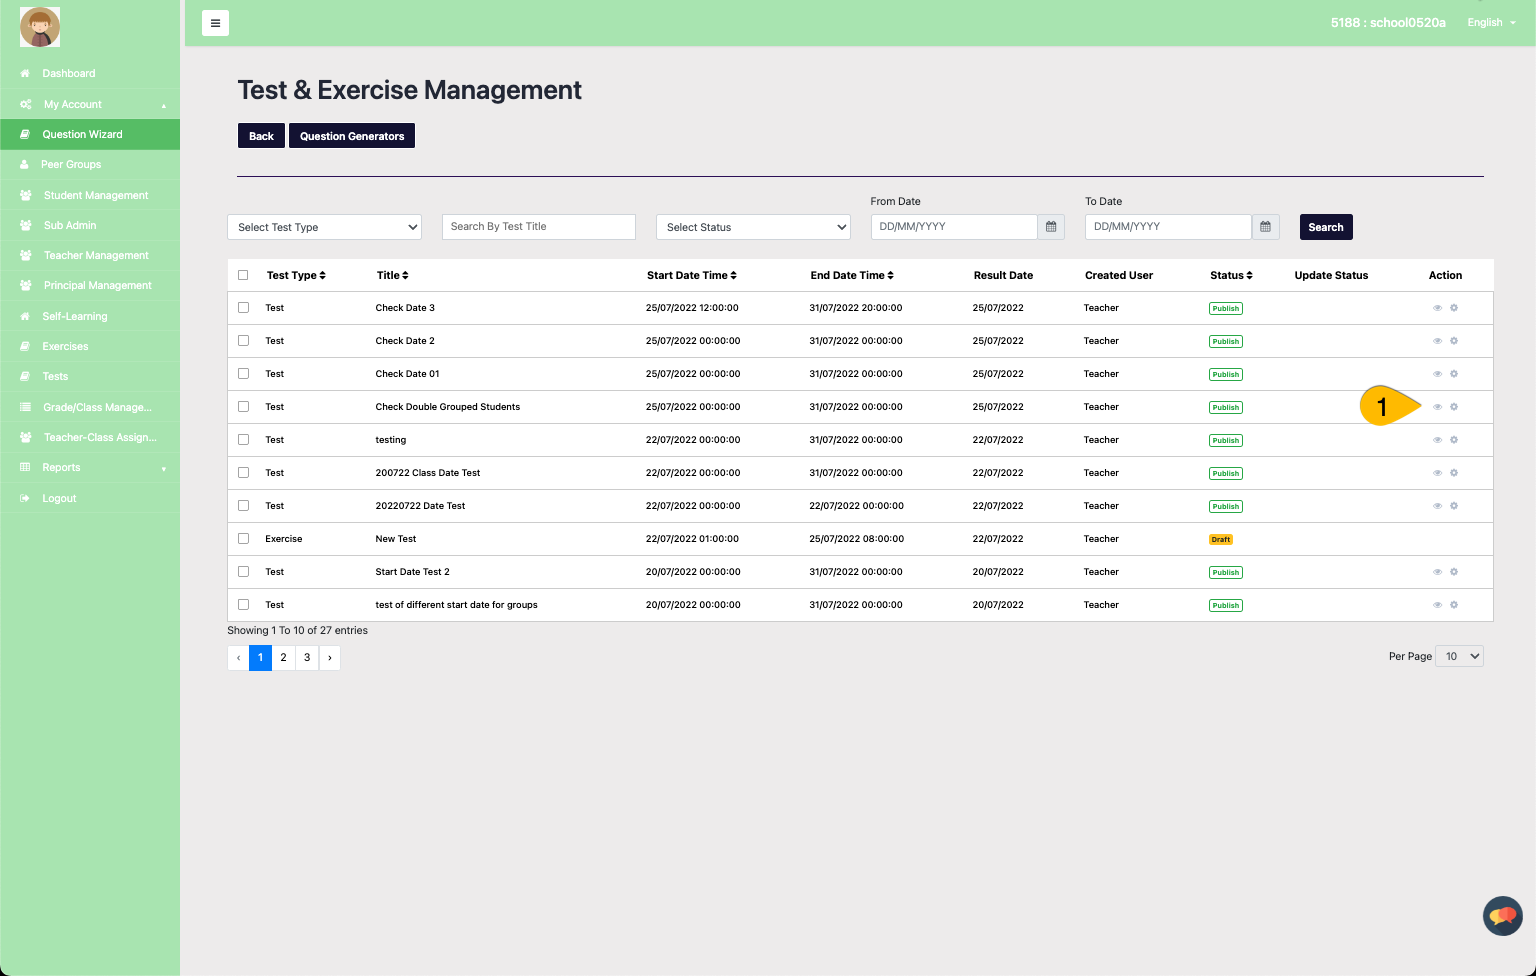This screenshot has height=976, width=1536.
Task: Click next page arrow in pagination
Action: 330,657
